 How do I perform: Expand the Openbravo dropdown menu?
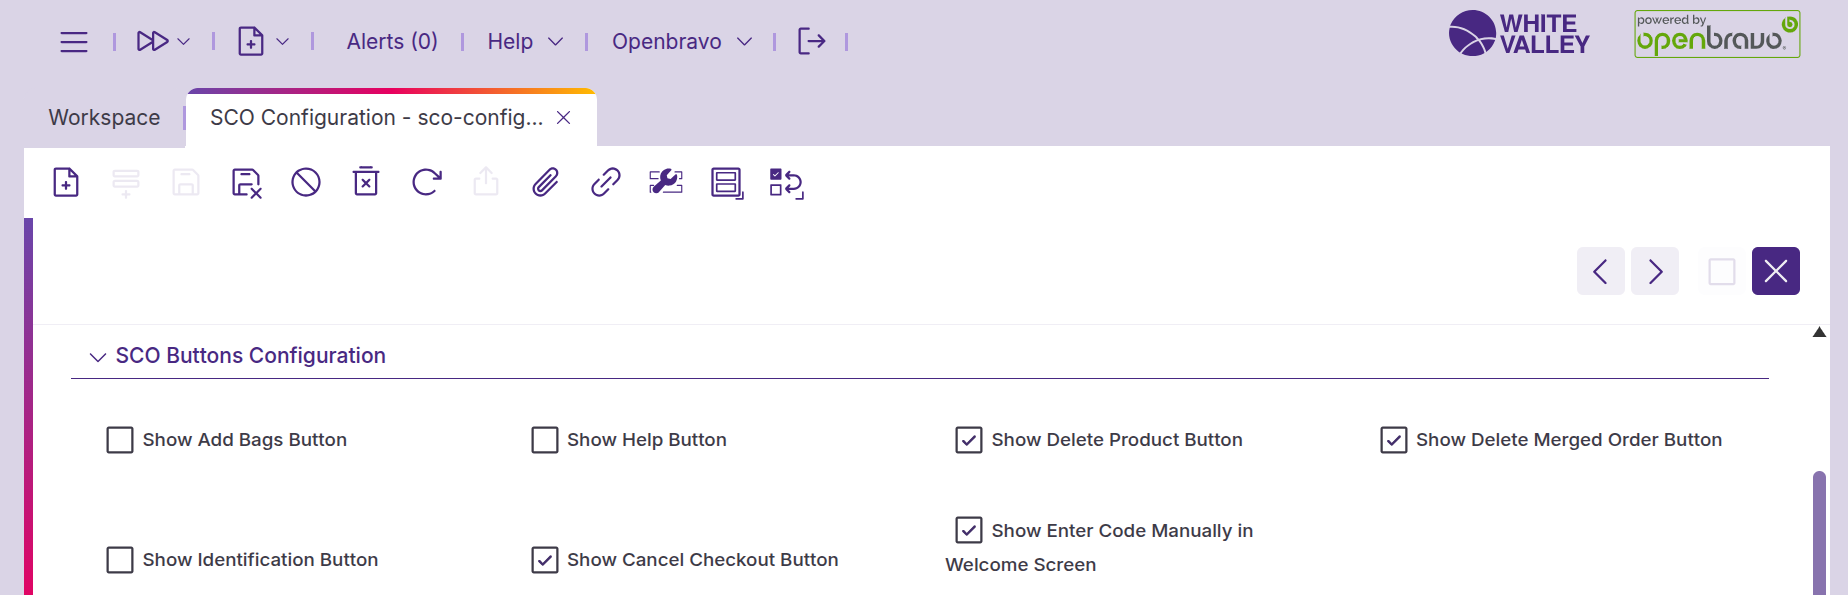coord(682,41)
